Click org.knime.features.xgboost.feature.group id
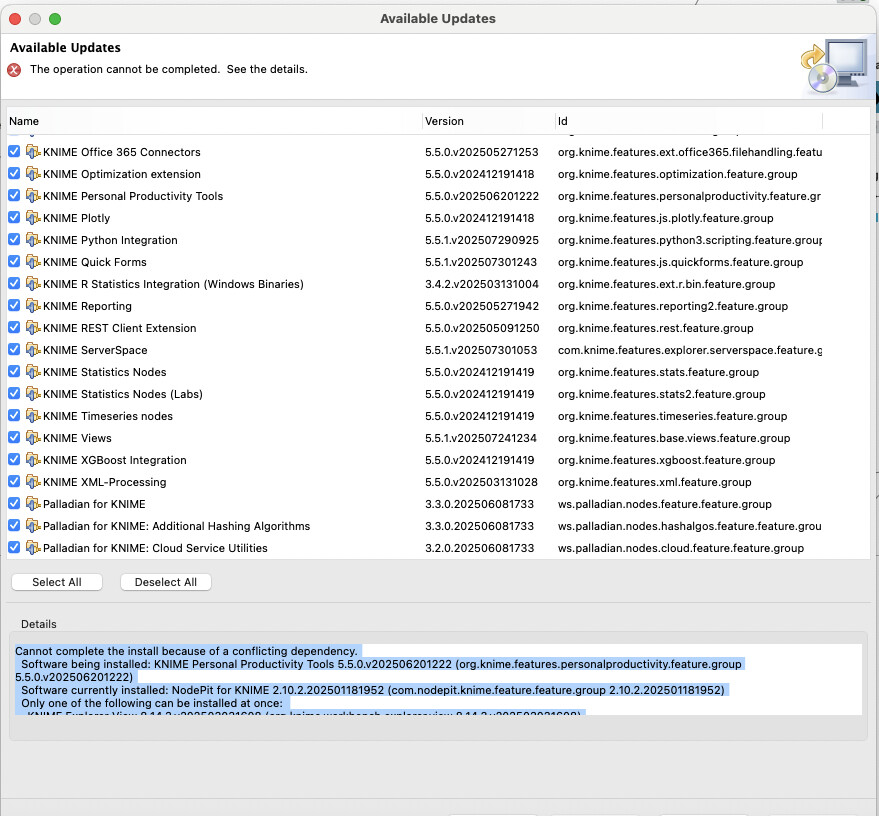This screenshot has width=879, height=816. [667, 460]
